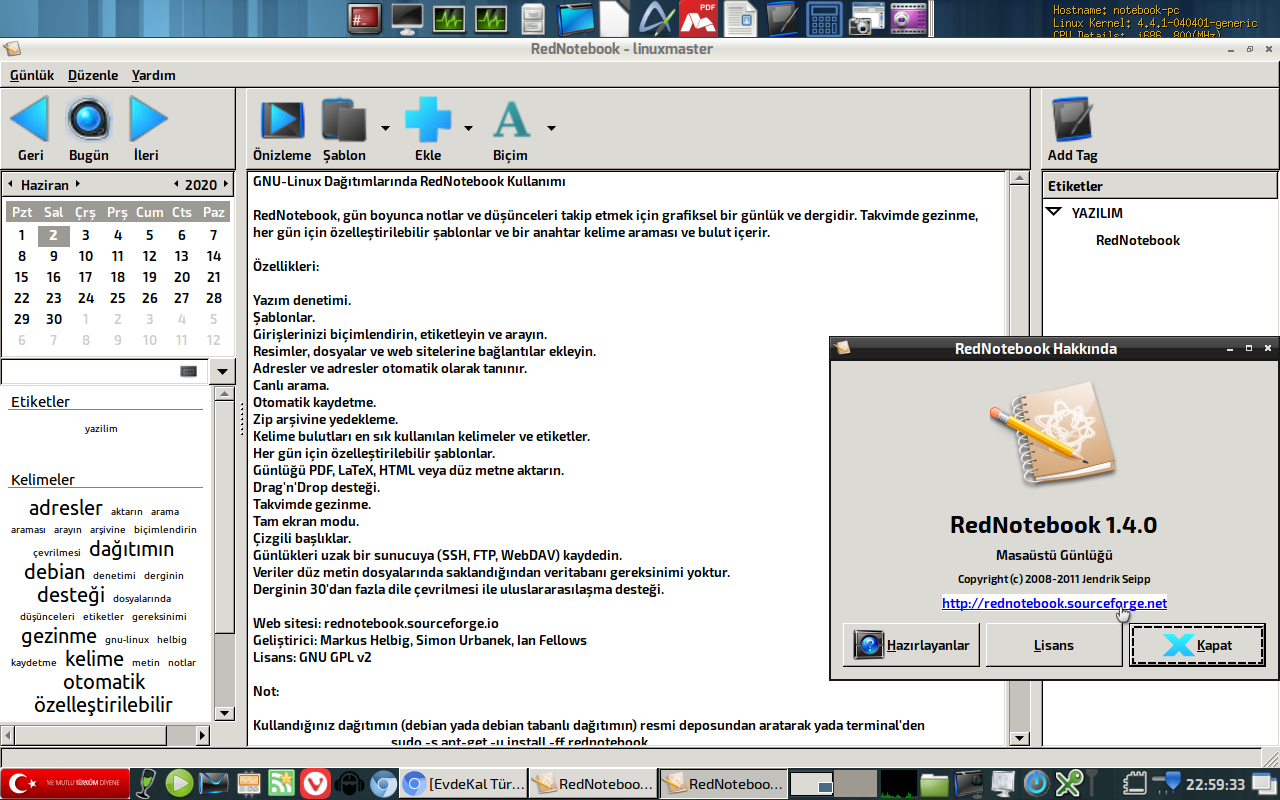Viewport: 1280px width, 800px height.
Task: Open the RSS feed reader icon
Action: [282, 783]
